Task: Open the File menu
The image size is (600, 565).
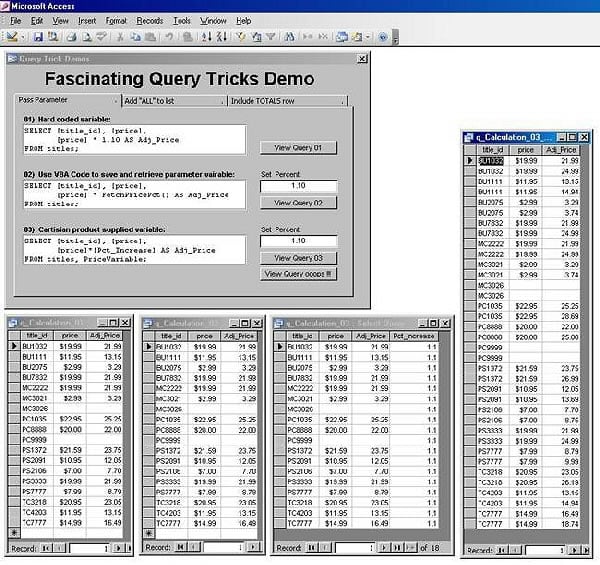Action: click(x=15, y=21)
